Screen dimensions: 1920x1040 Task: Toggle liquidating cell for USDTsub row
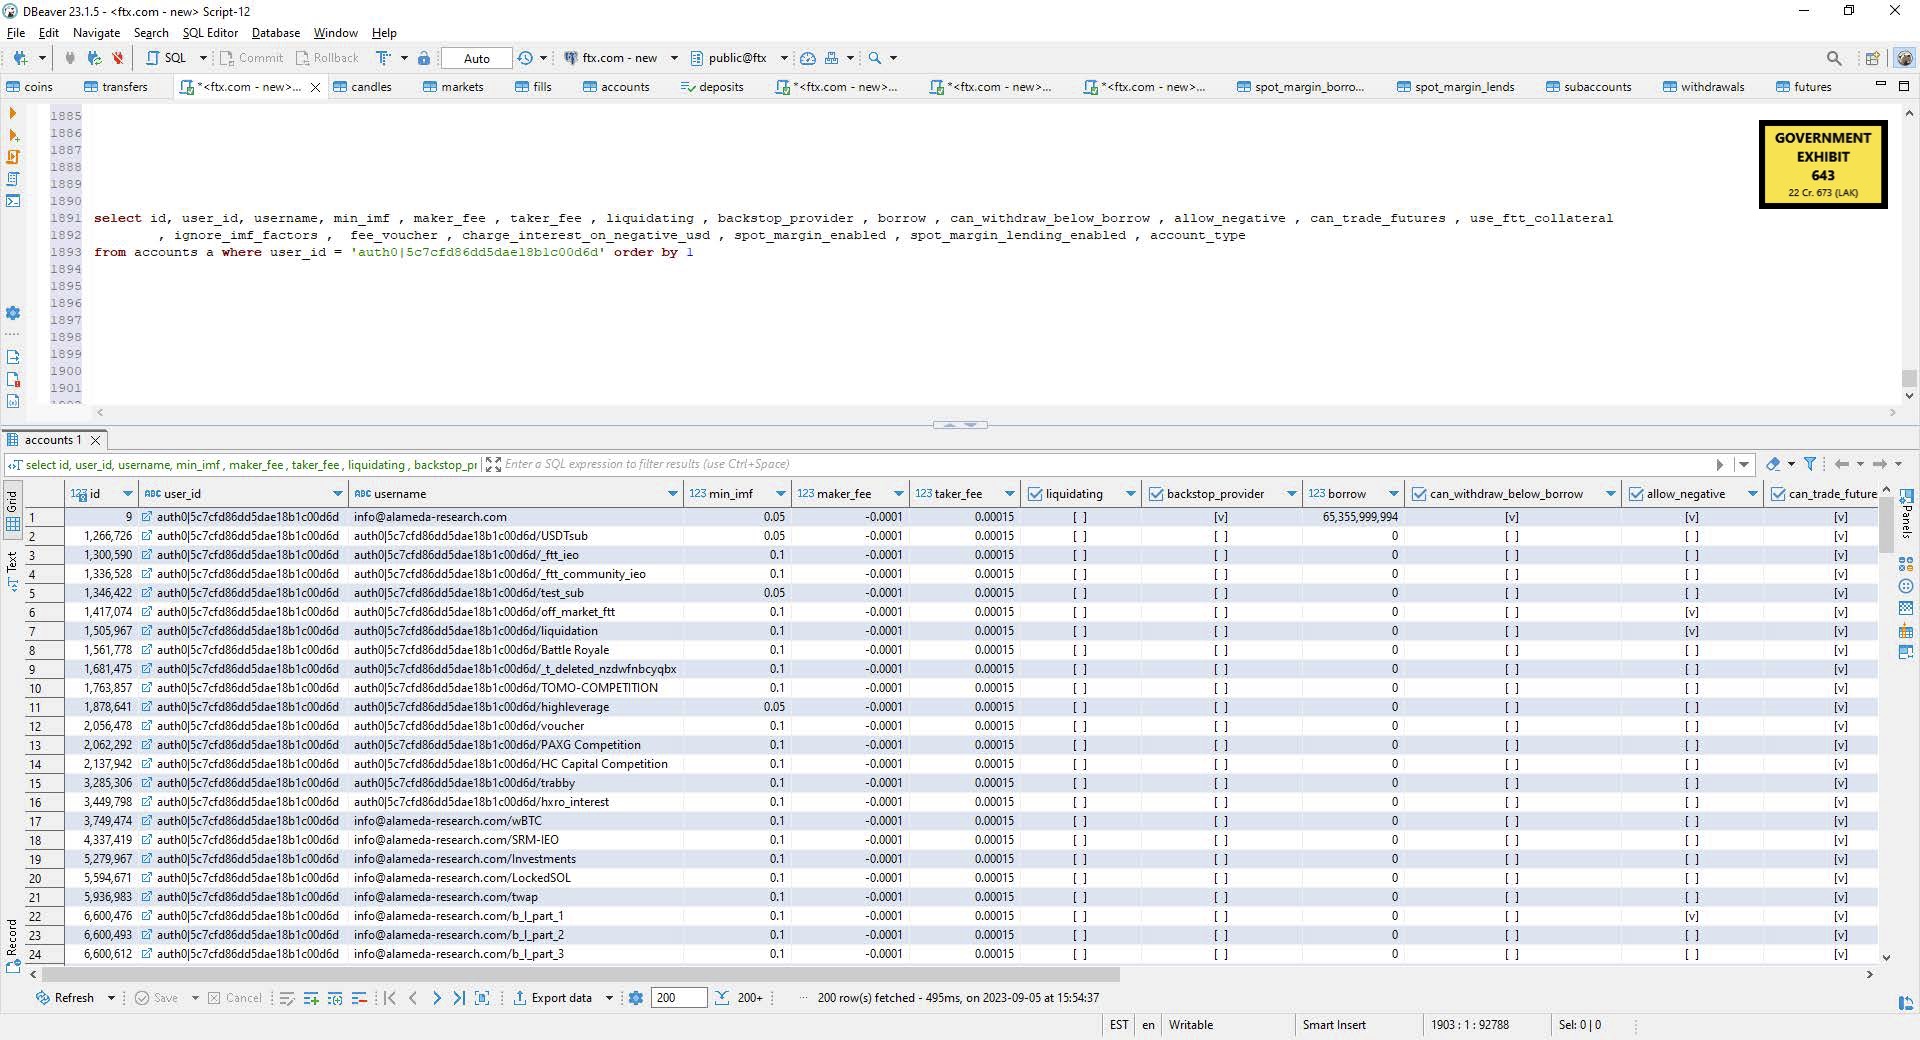1079,536
